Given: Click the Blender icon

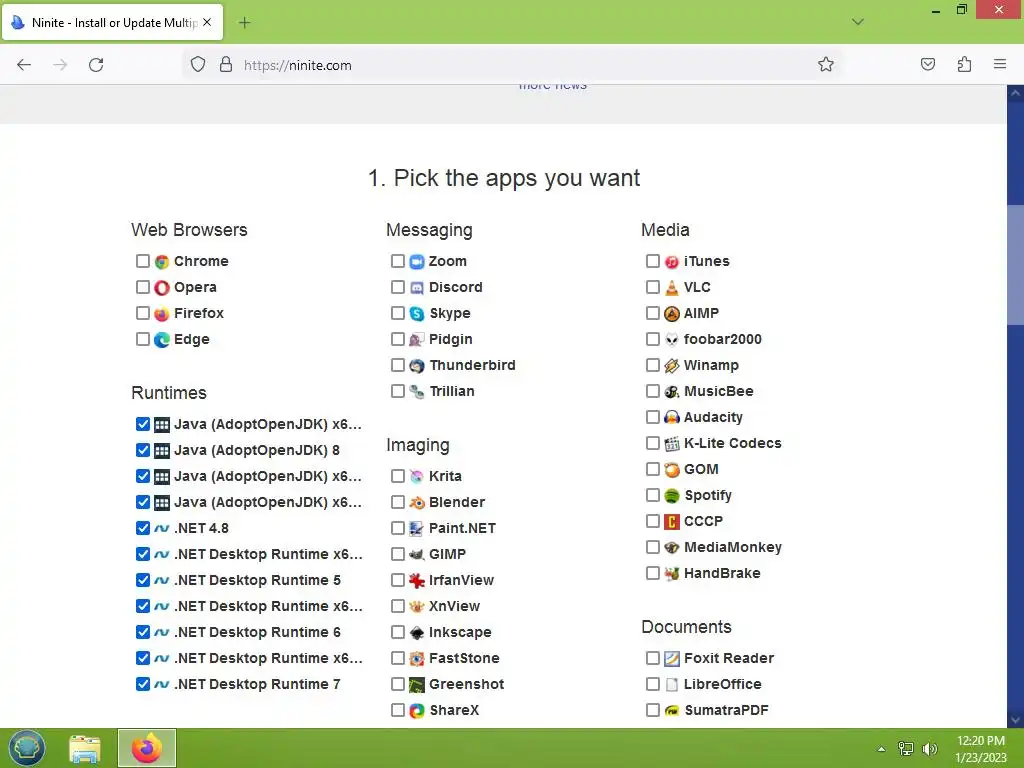Looking at the screenshot, I should pos(417,503).
